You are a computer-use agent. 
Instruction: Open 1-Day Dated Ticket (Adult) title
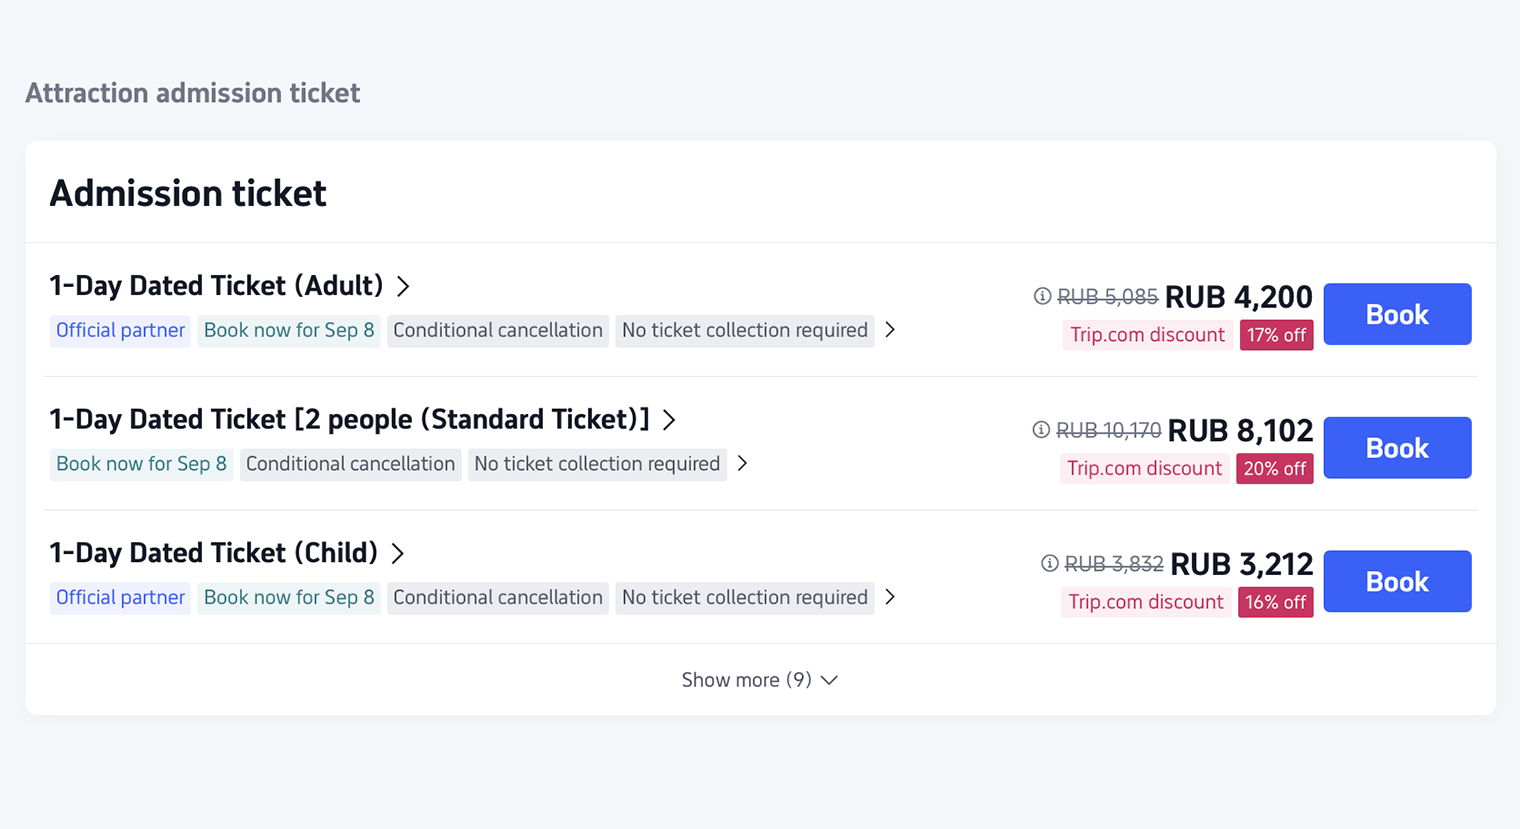217,286
